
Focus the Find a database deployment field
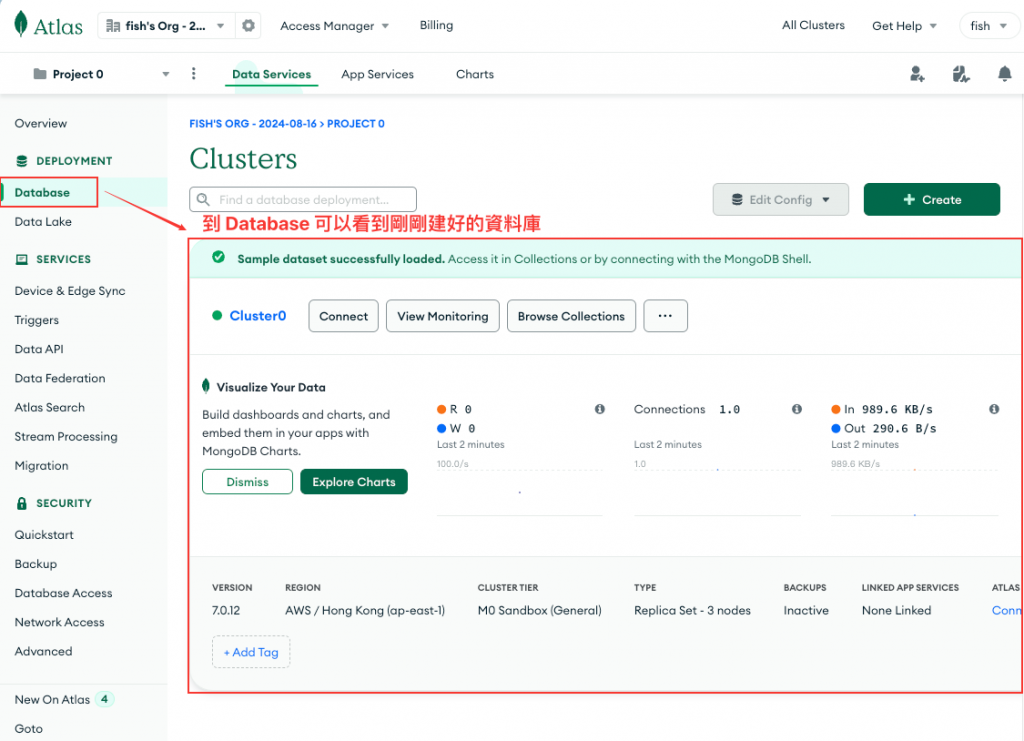tap(303, 199)
